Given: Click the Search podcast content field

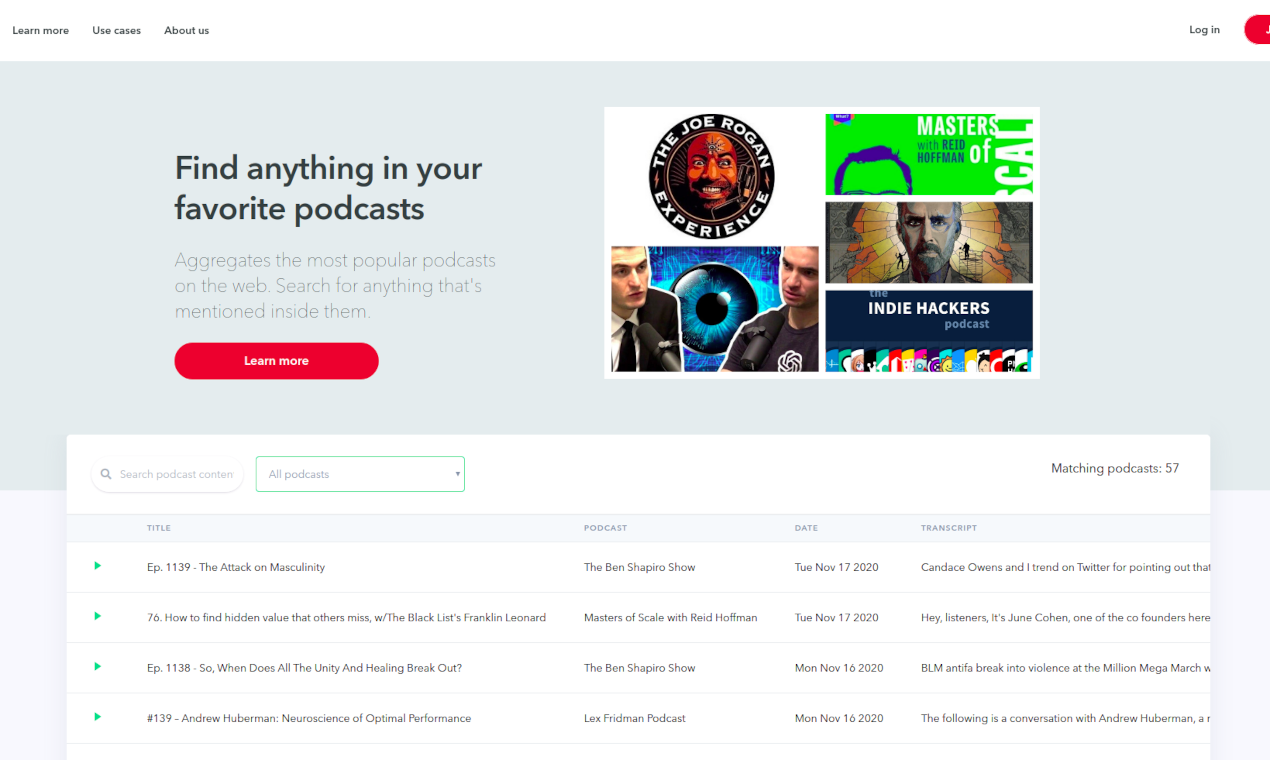Looking at the screenshot, I should pyautogui.click(x=175, y=474).
